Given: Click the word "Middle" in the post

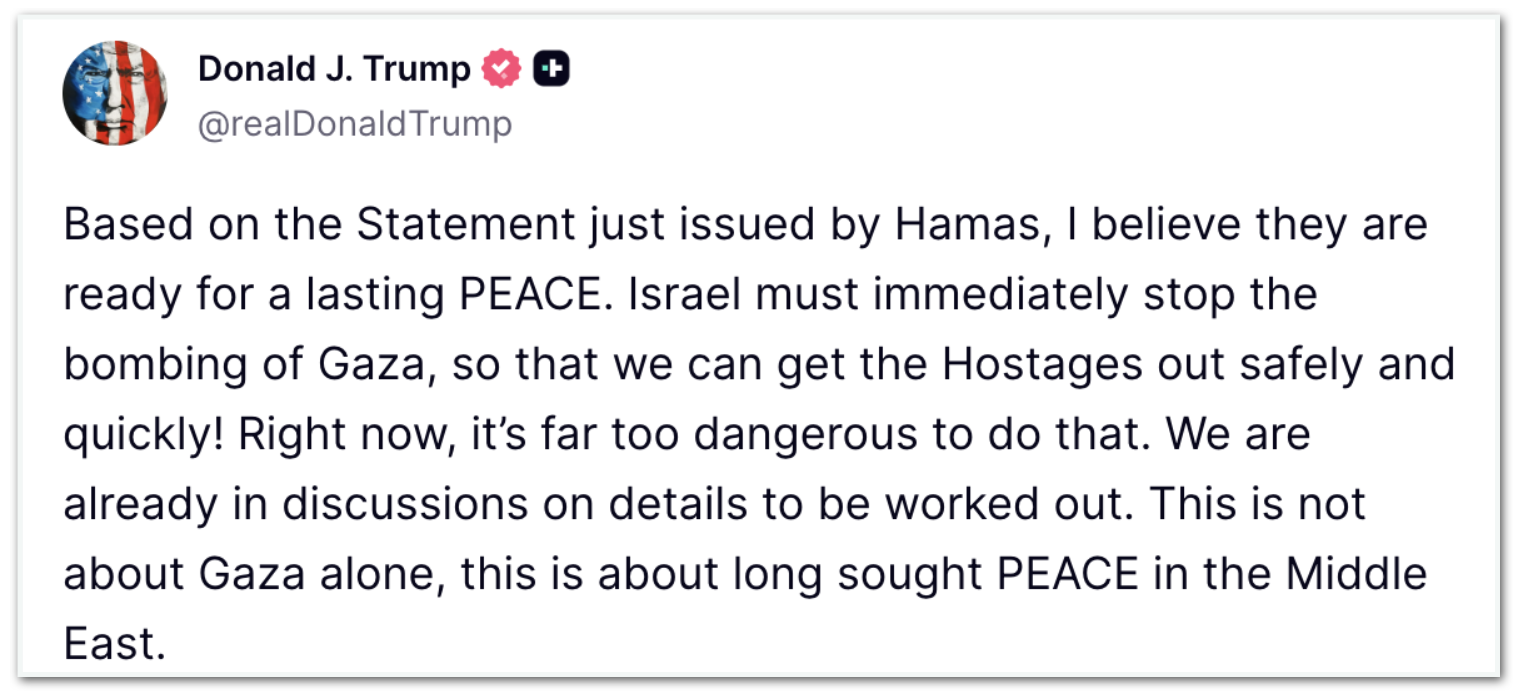Looking at the screenshot, I should pos(1356,574).
